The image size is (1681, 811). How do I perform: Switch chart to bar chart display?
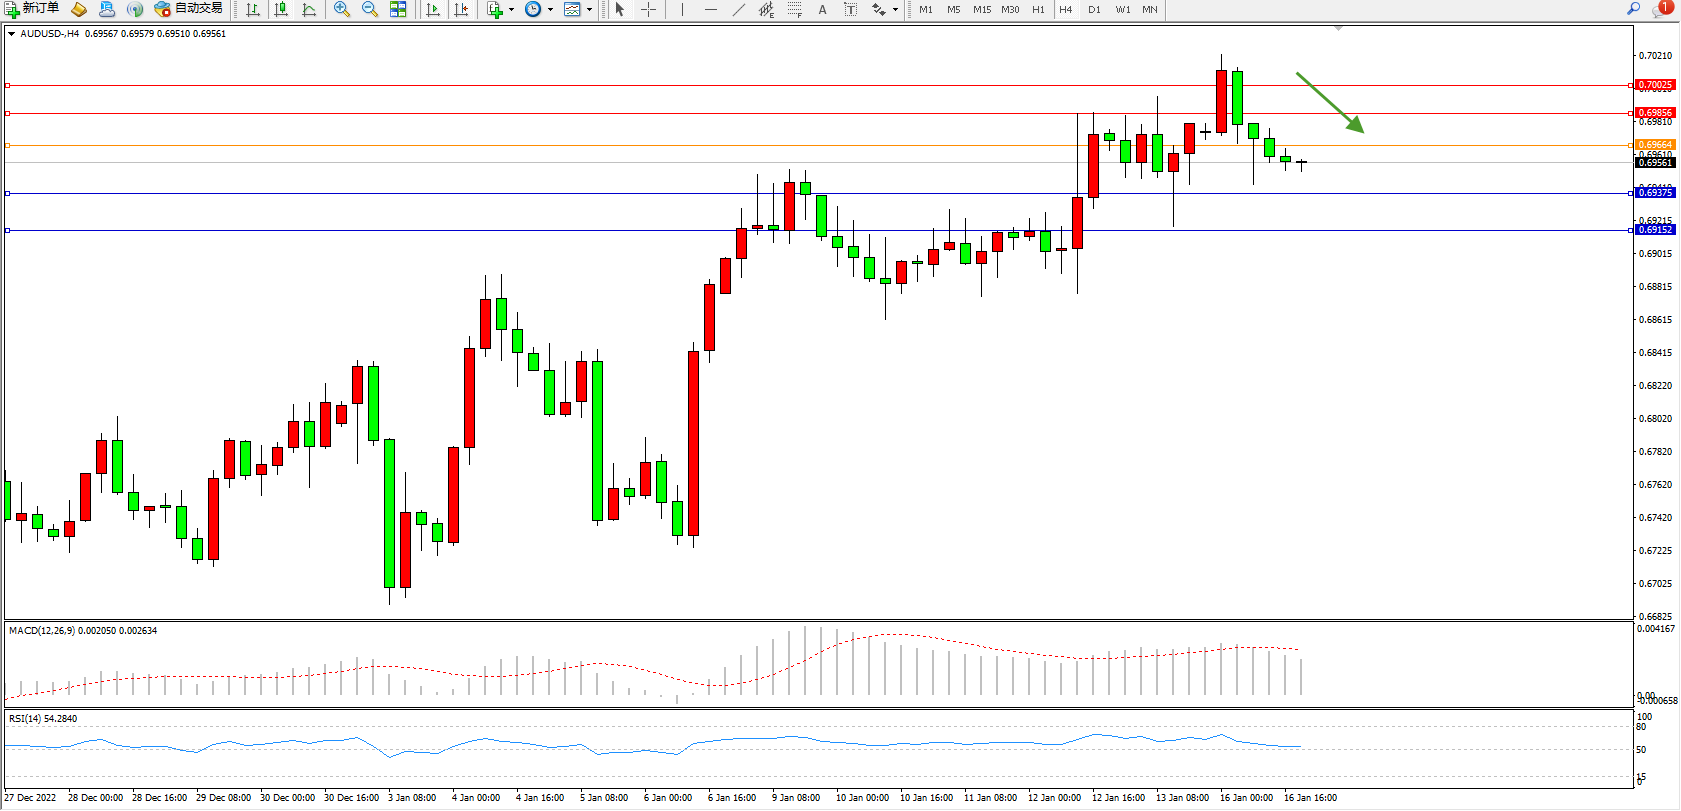(253, 9)
